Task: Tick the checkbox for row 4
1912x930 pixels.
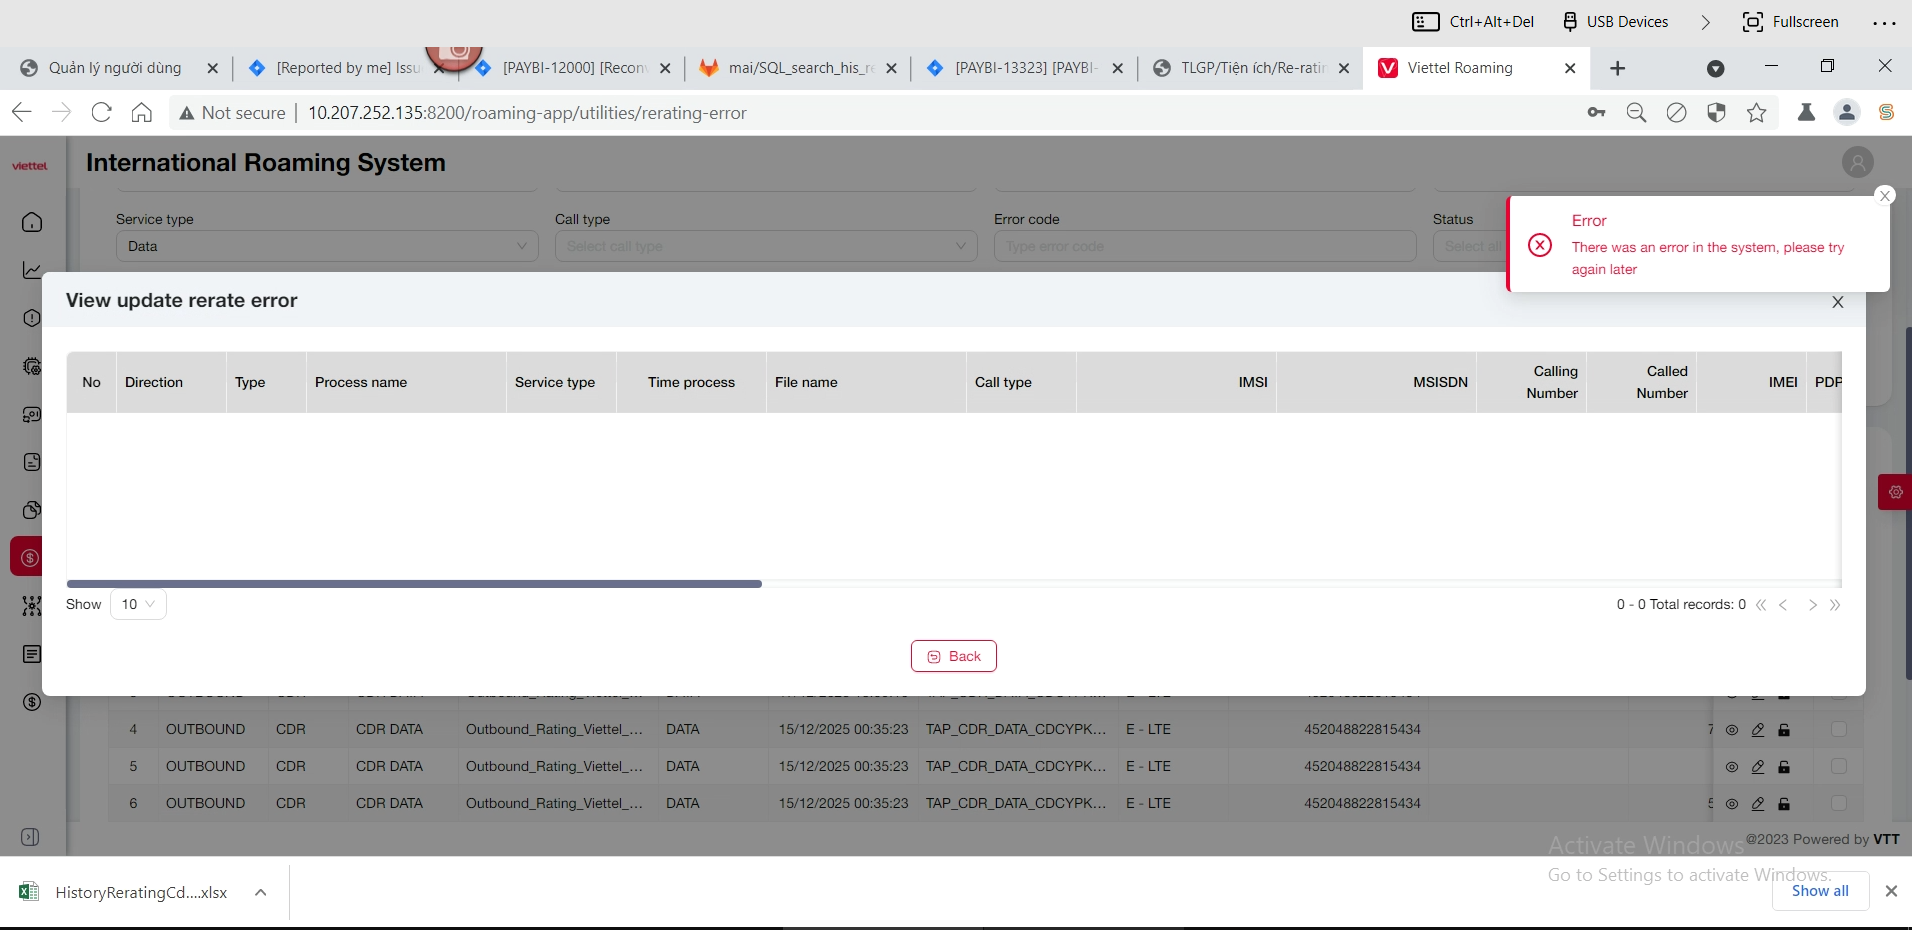Action: click(1838, 730)
